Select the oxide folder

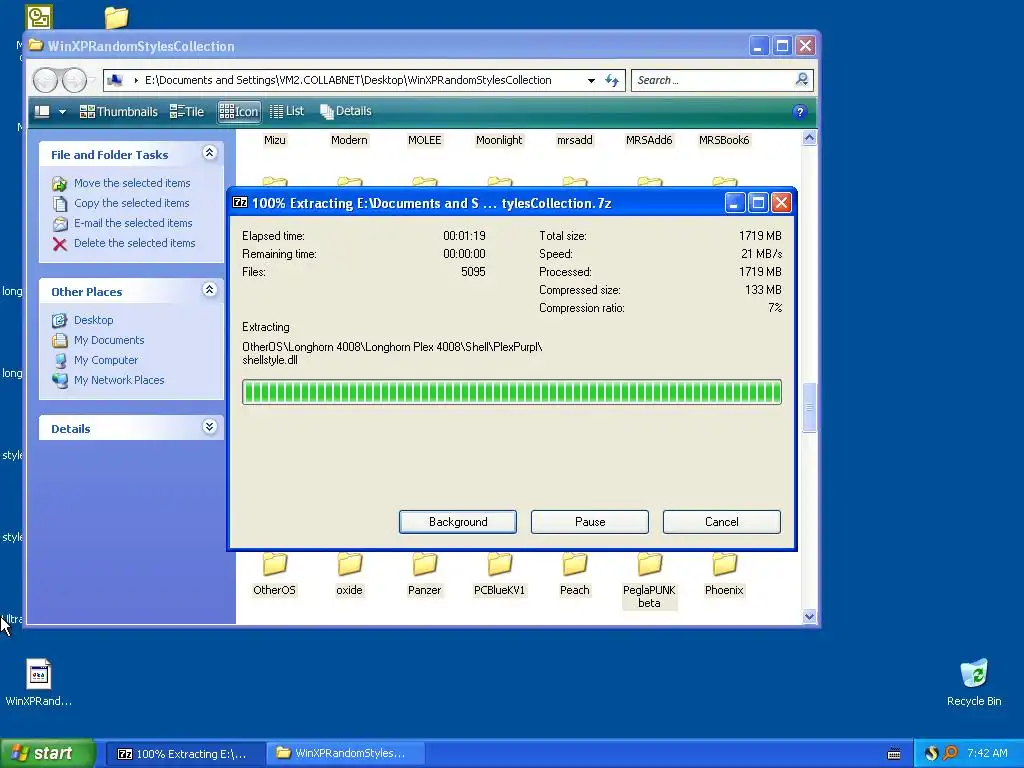click(x=349, y=575)
